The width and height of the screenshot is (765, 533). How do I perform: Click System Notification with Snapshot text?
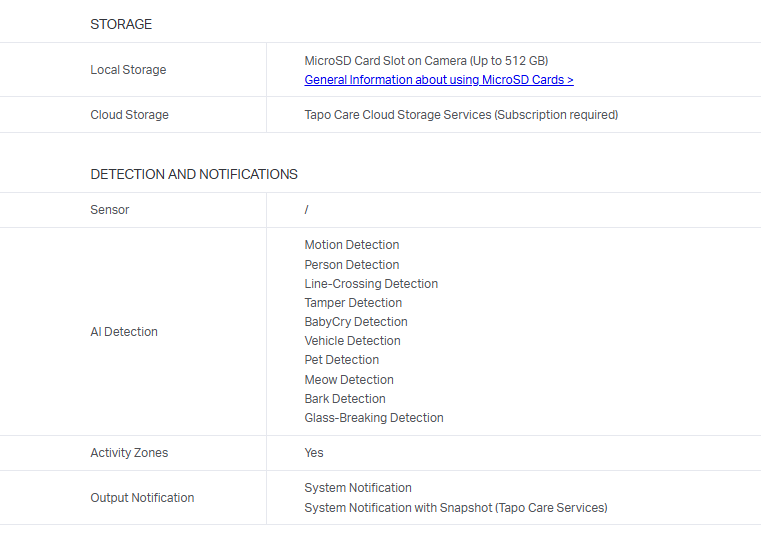click(x=455, y=508)
